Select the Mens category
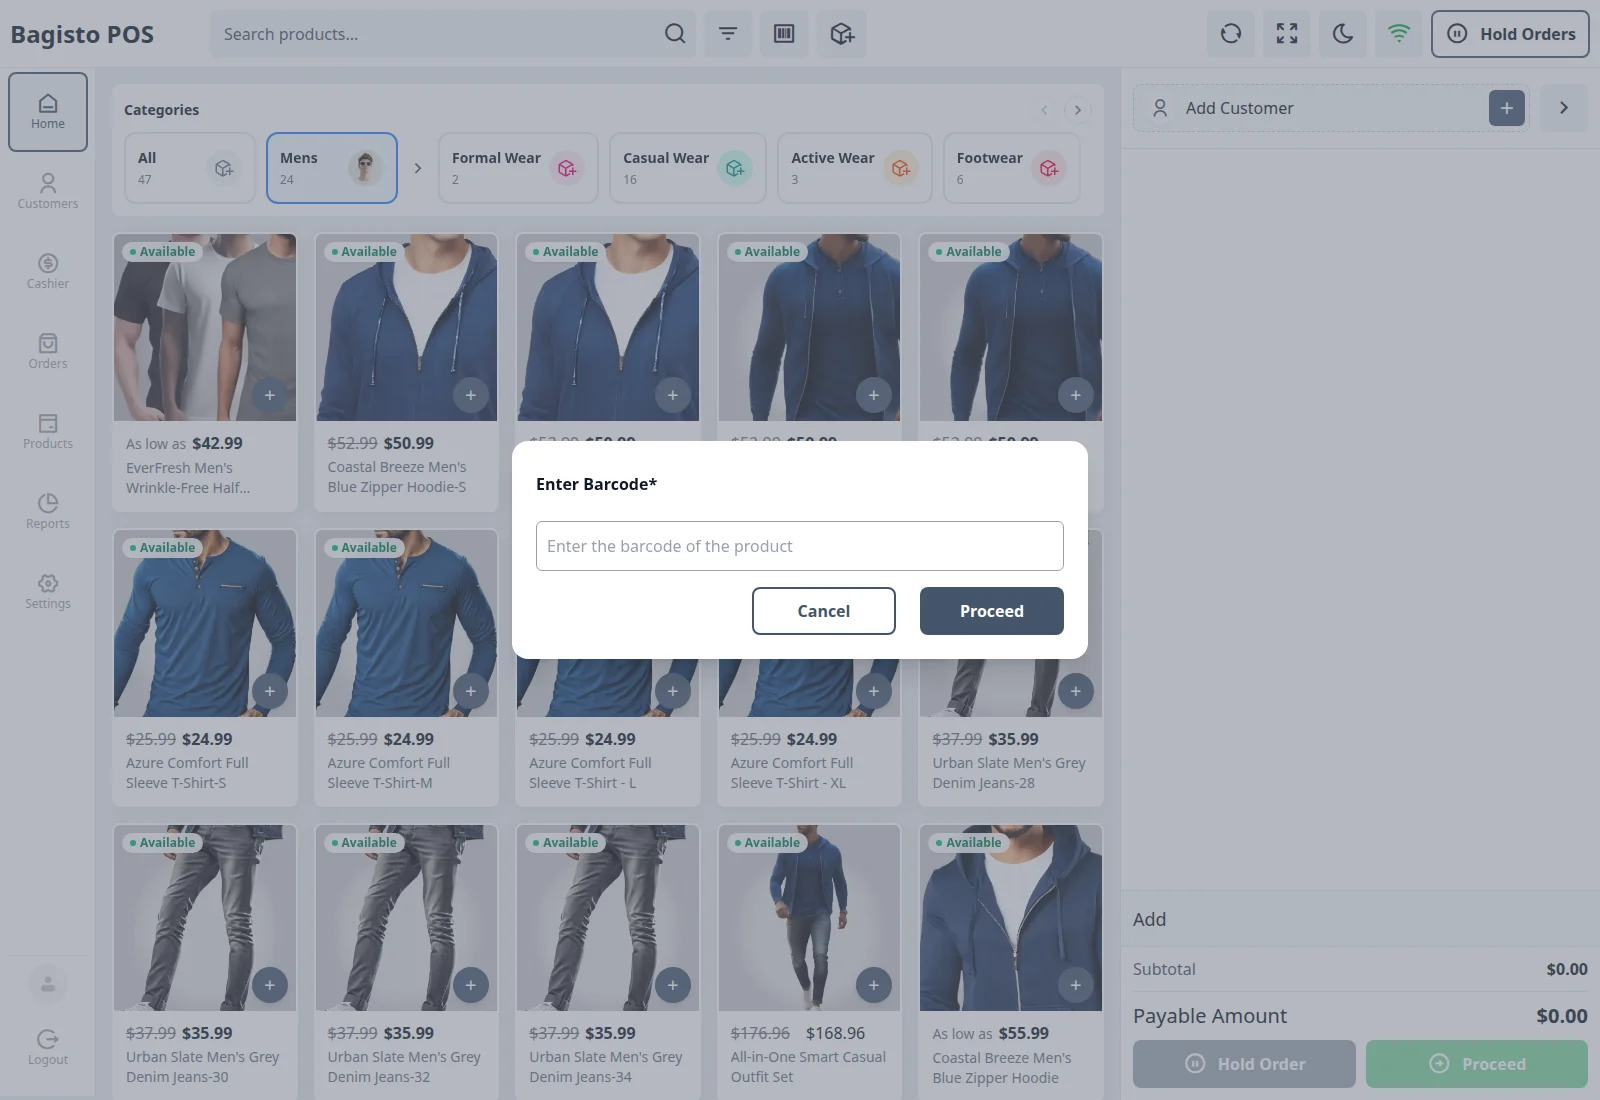Image resolution: width=1600 pixels, height=1100 pixels. pos(332,168)
